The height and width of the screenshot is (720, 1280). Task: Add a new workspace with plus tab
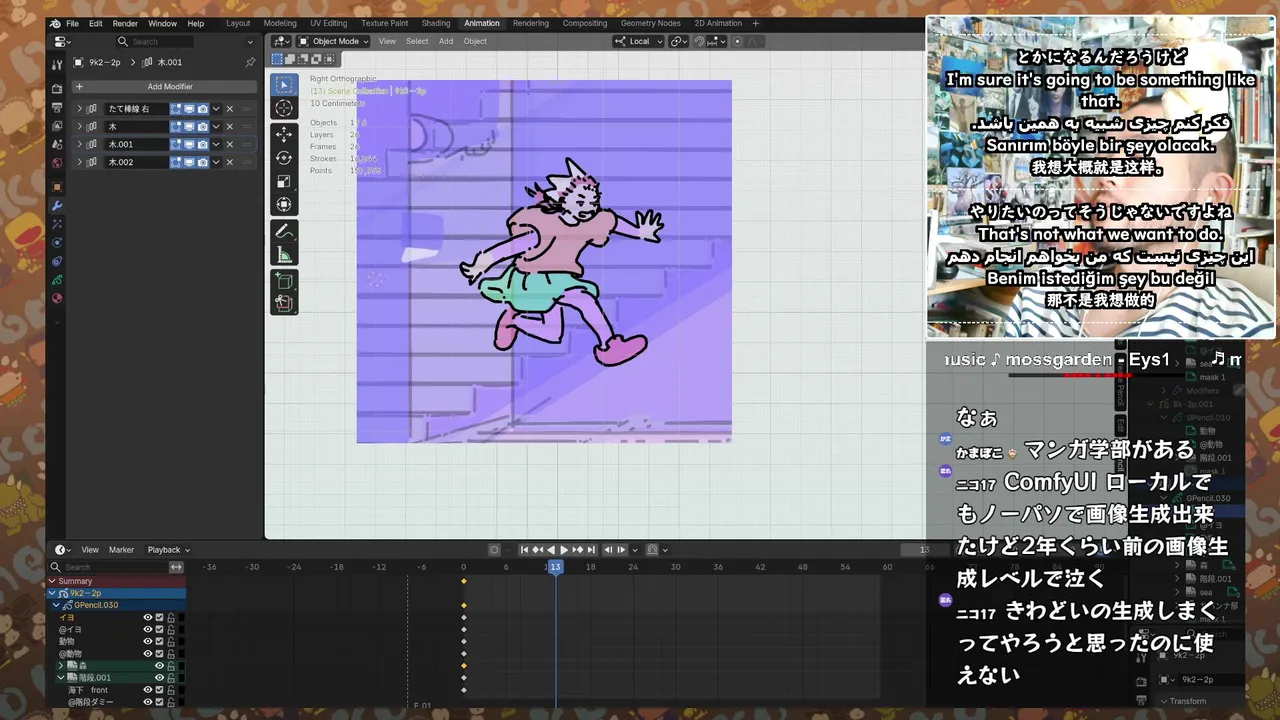(x=755, y=23)
